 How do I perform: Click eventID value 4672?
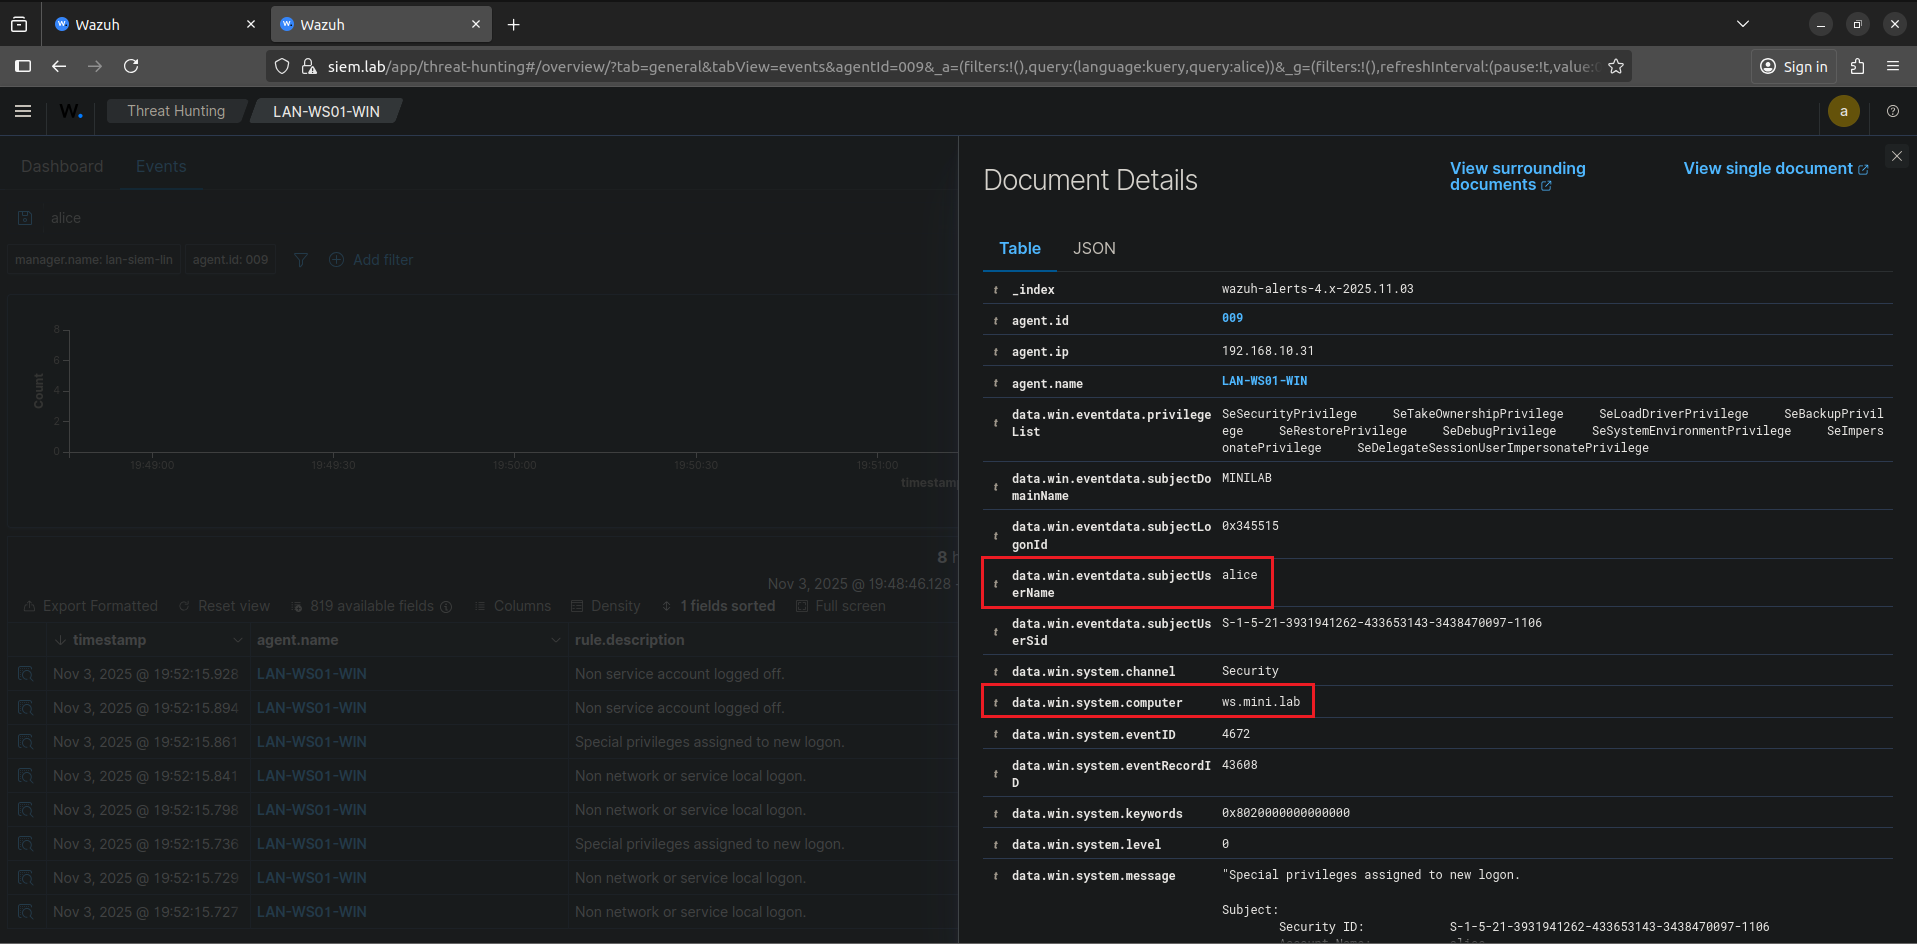(x=1235, y=734)
